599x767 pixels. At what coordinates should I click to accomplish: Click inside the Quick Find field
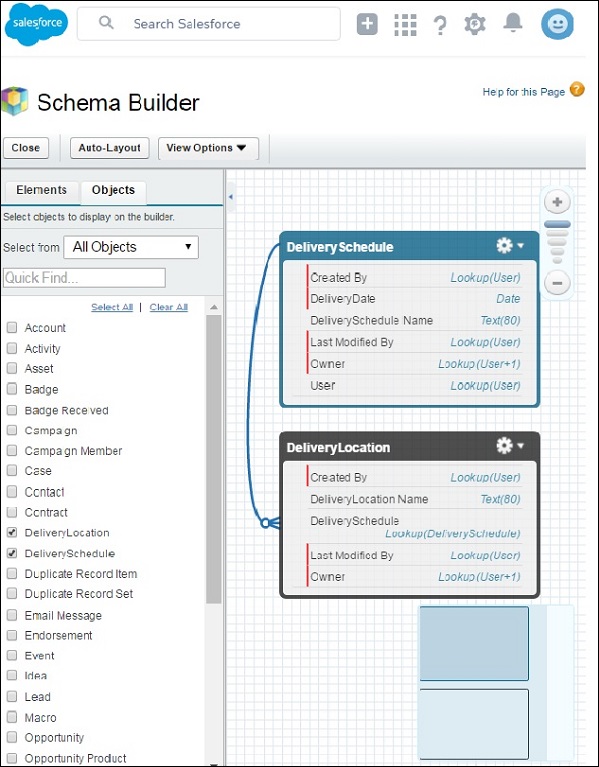pos(84,278)
